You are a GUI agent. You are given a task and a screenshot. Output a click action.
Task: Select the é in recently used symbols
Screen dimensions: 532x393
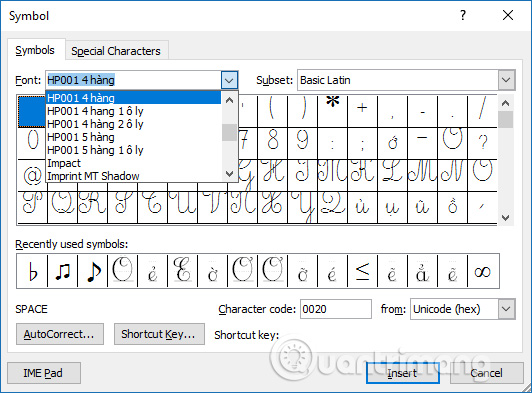pos(332,271)
